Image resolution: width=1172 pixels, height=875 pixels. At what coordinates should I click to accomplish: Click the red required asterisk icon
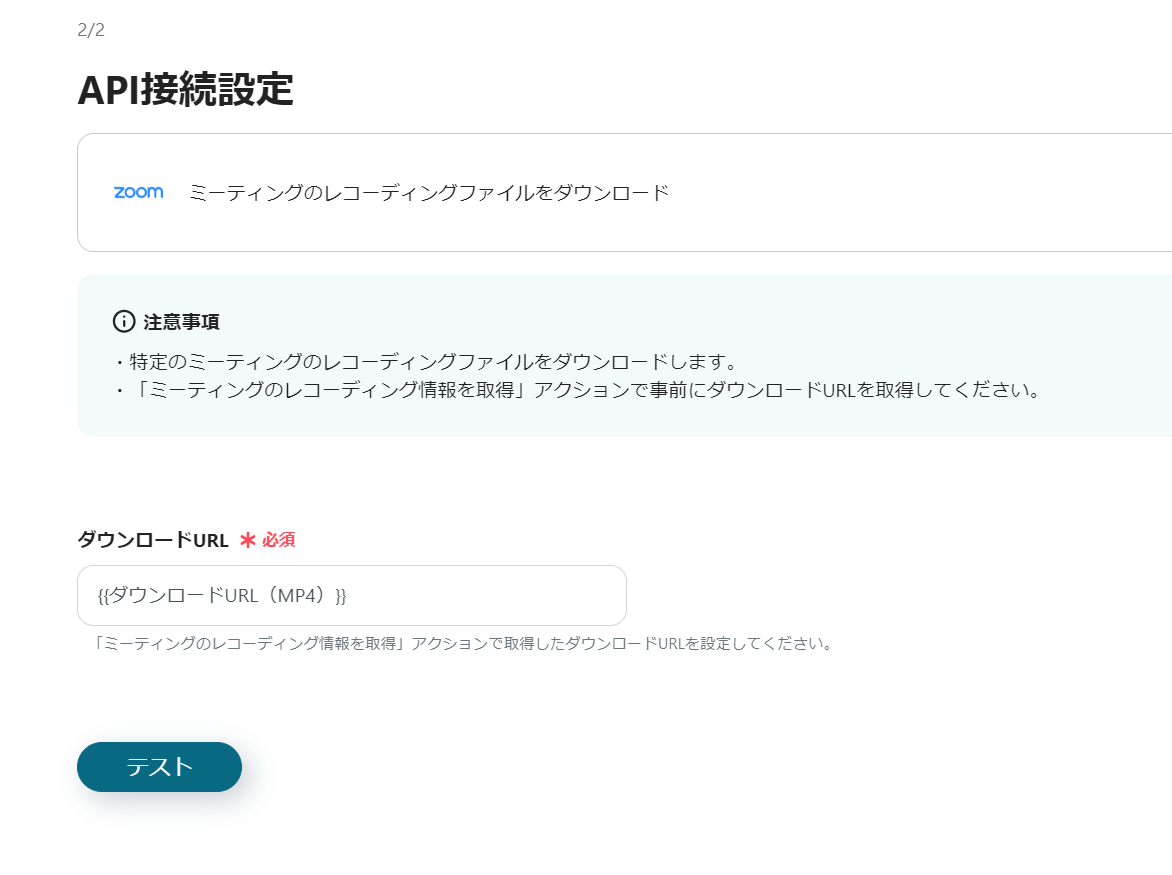pos(248,540)
